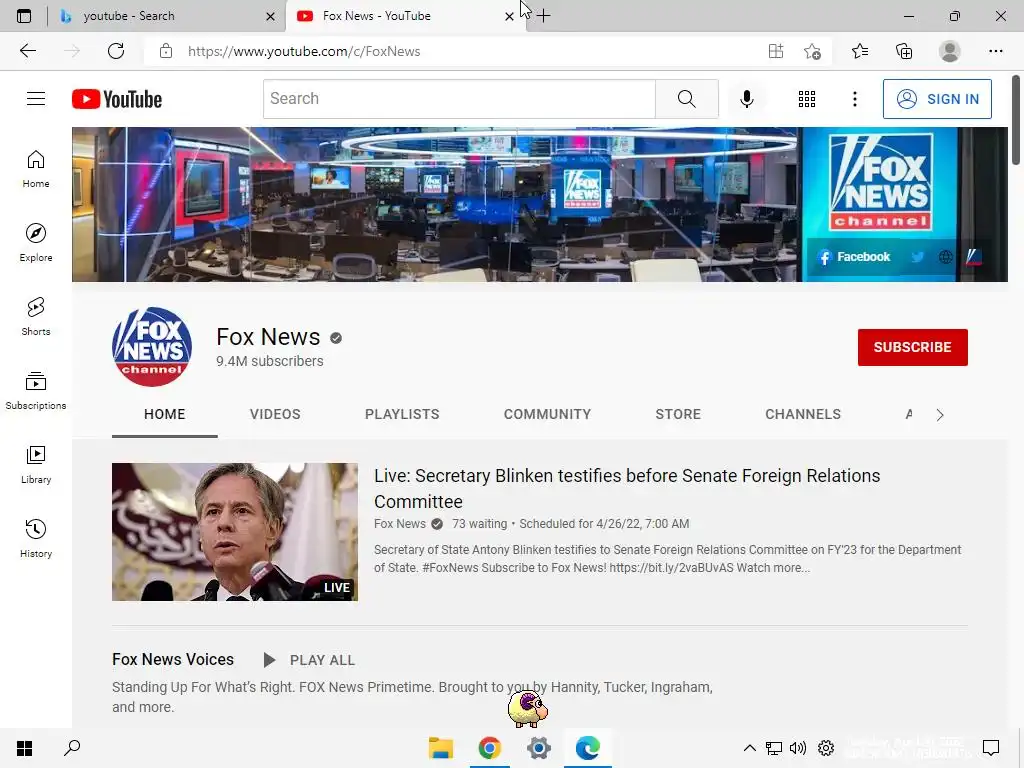The height and width of the screenshot is (768, 1024).
Task: Select the VIDEOS channel tab
Action: click(275, 414)
